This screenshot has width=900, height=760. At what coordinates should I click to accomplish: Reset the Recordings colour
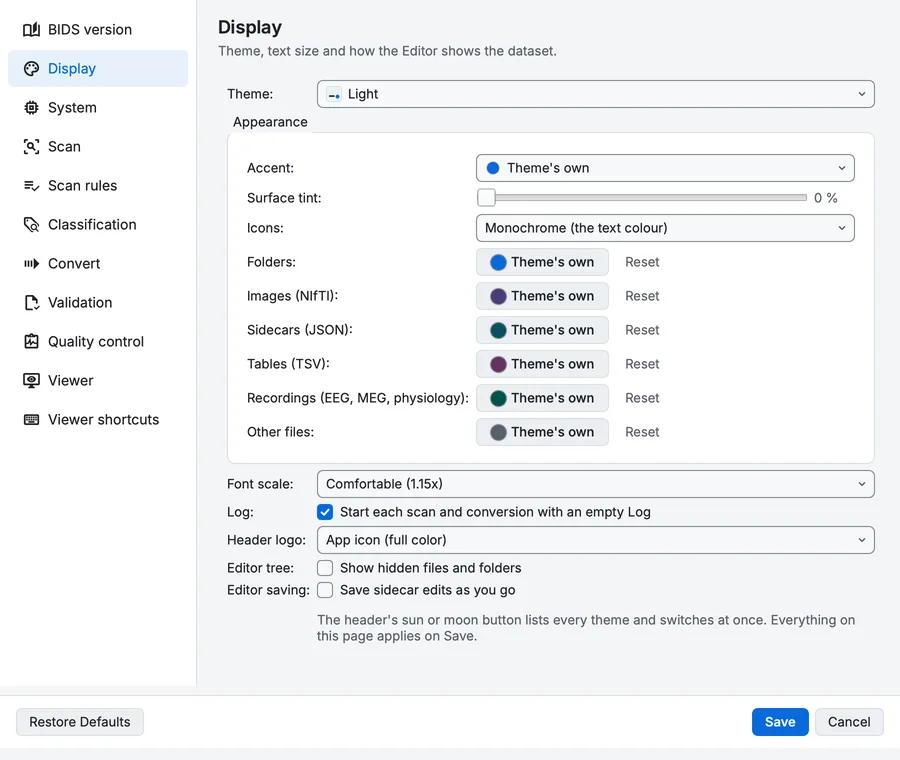(642, 398)
